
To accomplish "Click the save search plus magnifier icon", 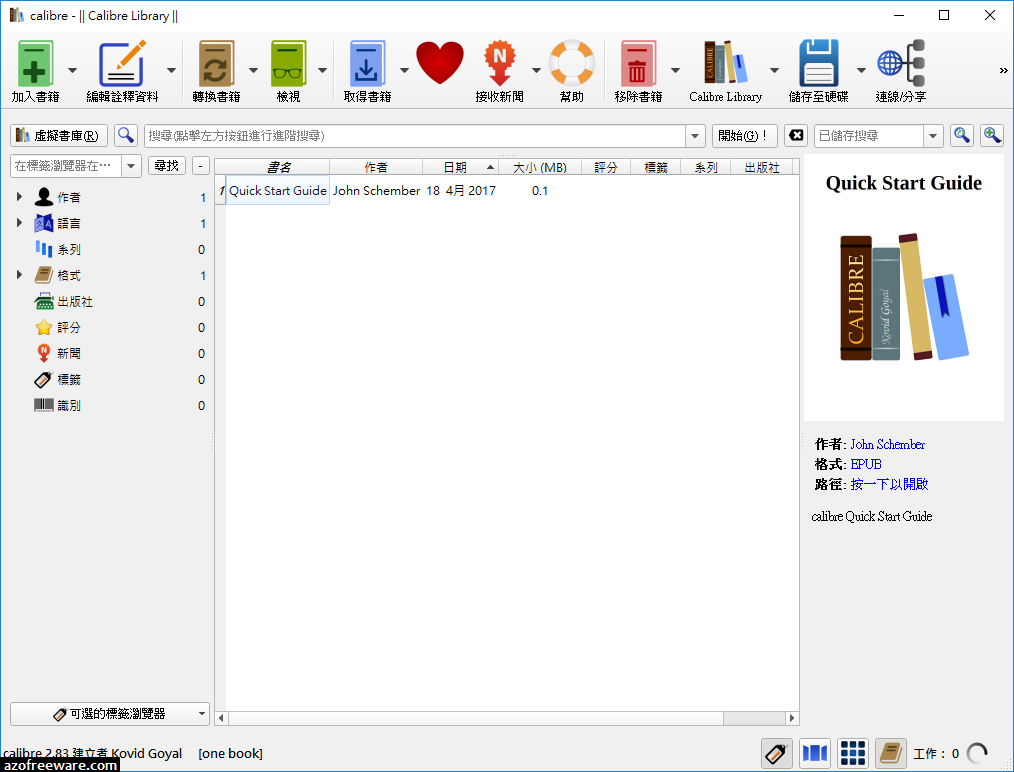I will click(992, 135).
